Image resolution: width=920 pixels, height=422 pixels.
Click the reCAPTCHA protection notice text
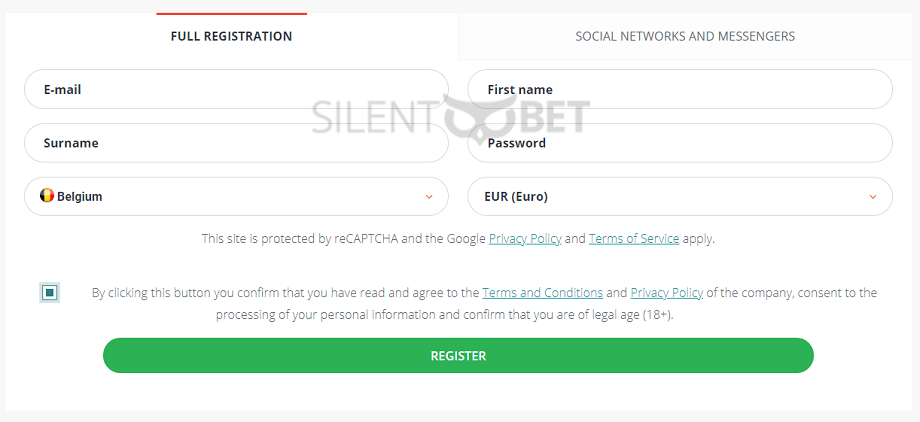pos(458,239)
